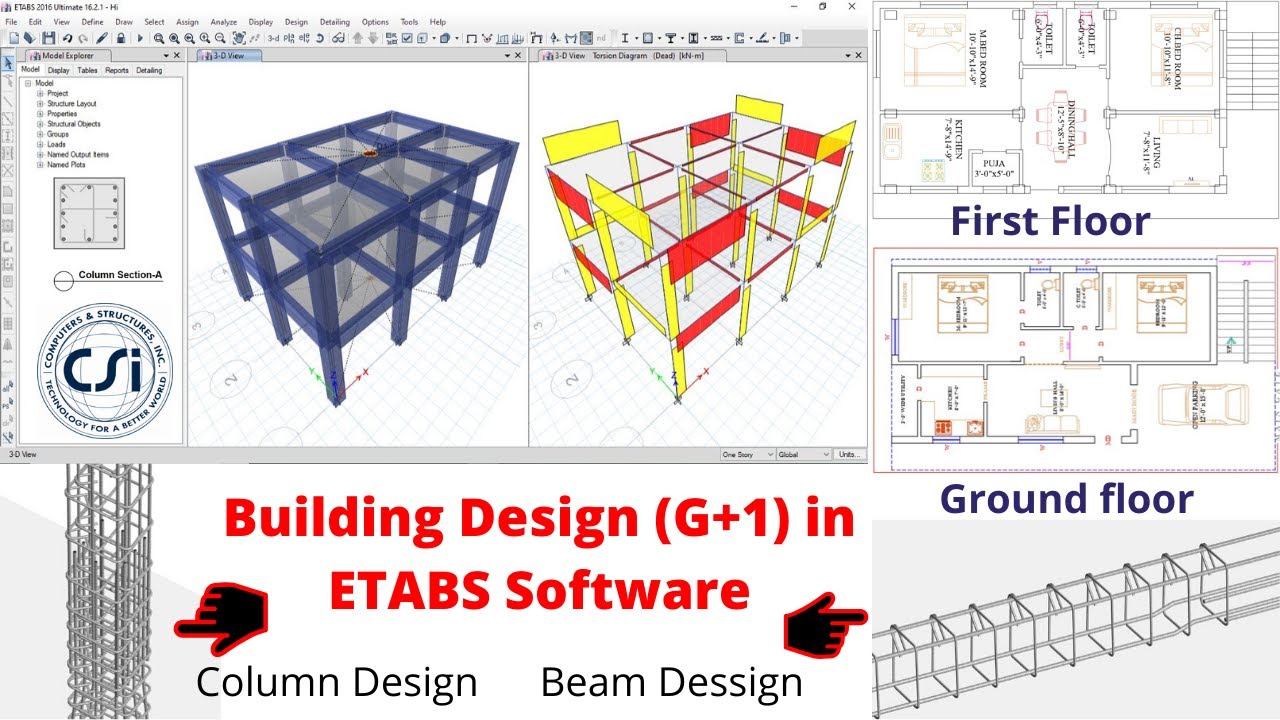Screen dimensions: 1280x720
Task: Activate the pan hand tool
Action: 239,38
